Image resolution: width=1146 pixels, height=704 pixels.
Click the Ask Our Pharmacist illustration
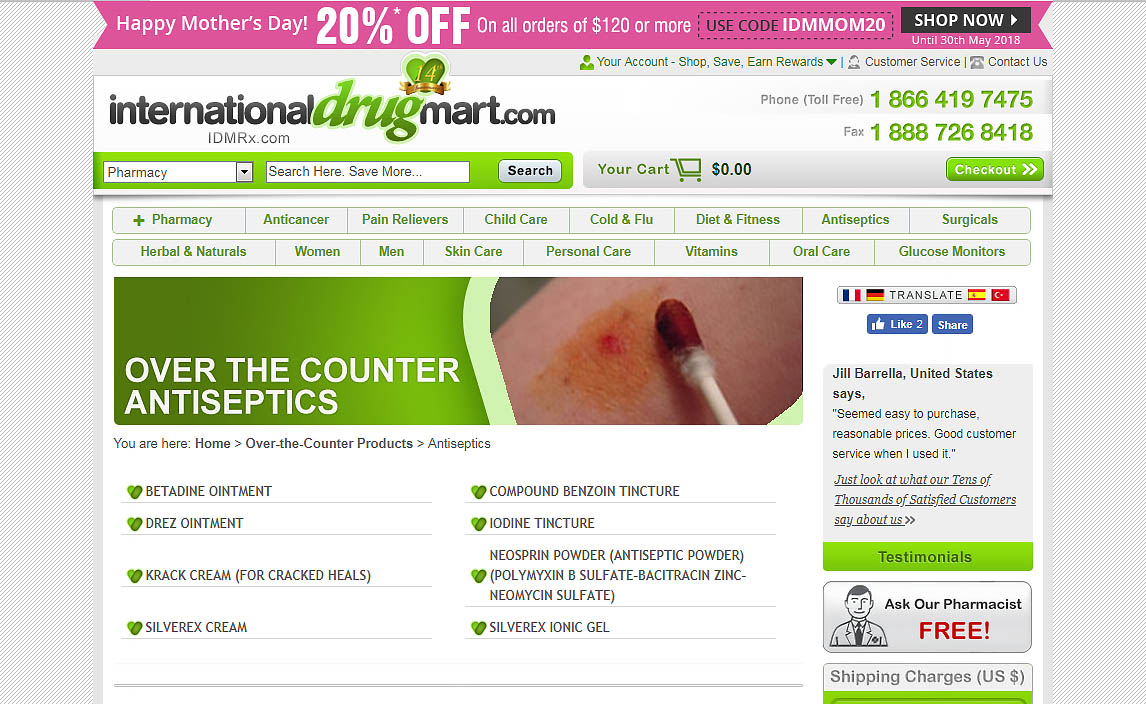point(860,616)
